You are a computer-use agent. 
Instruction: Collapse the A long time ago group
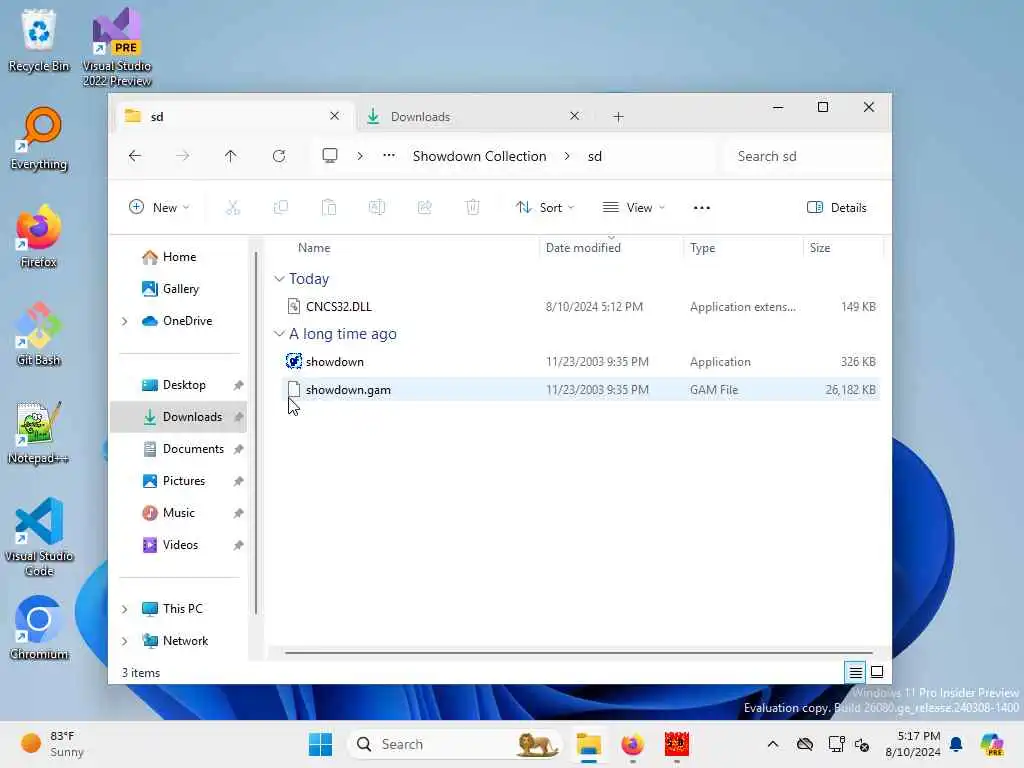(279, 334)
